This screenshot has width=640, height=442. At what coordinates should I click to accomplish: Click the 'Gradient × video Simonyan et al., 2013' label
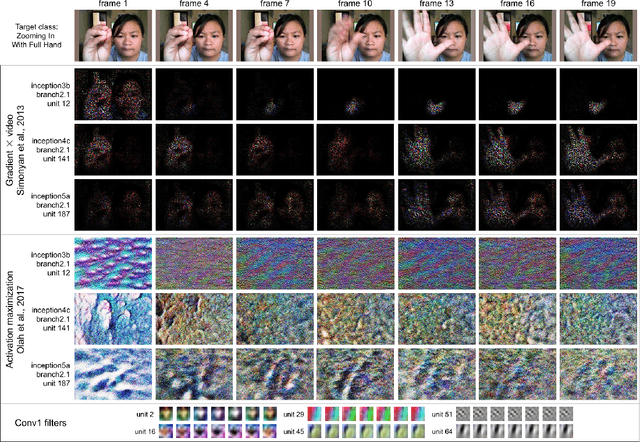point(15,150)
